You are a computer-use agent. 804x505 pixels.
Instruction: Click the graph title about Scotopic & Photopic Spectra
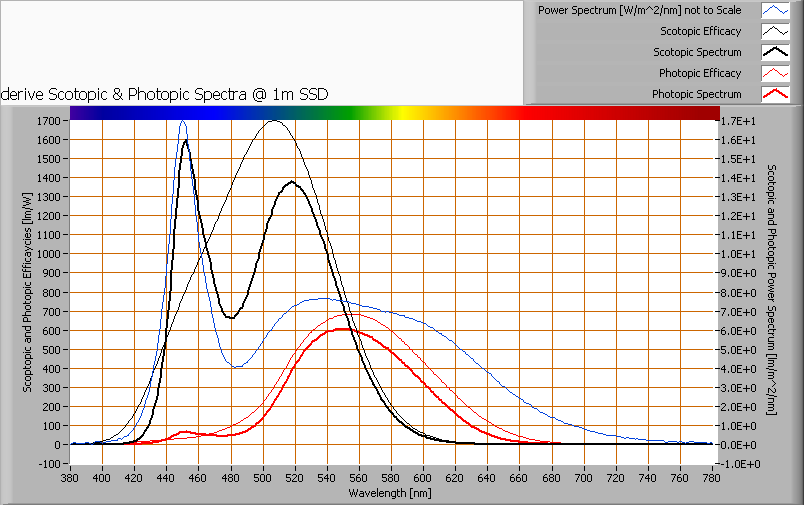pyautogui.click(x=165, y=94)
